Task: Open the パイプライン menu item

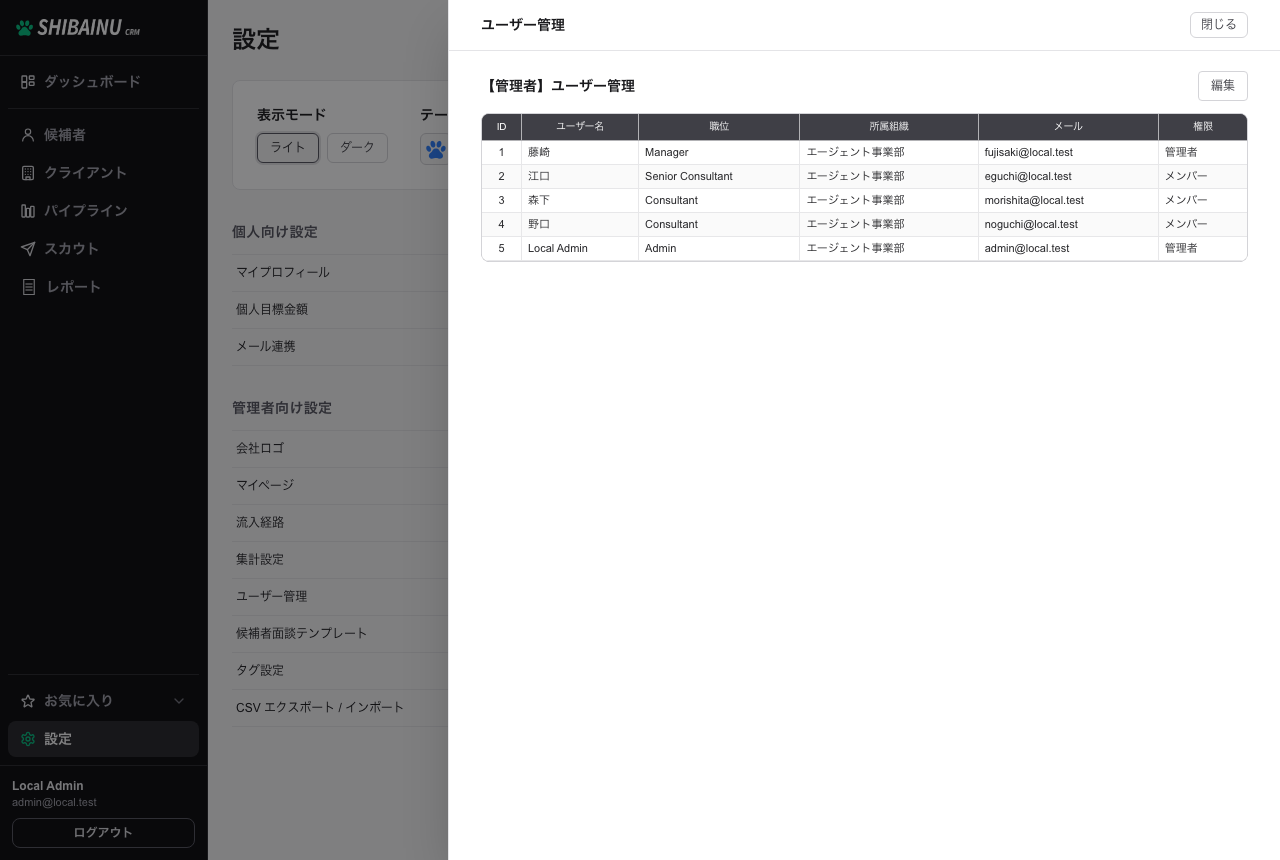Action: (104, 210)
